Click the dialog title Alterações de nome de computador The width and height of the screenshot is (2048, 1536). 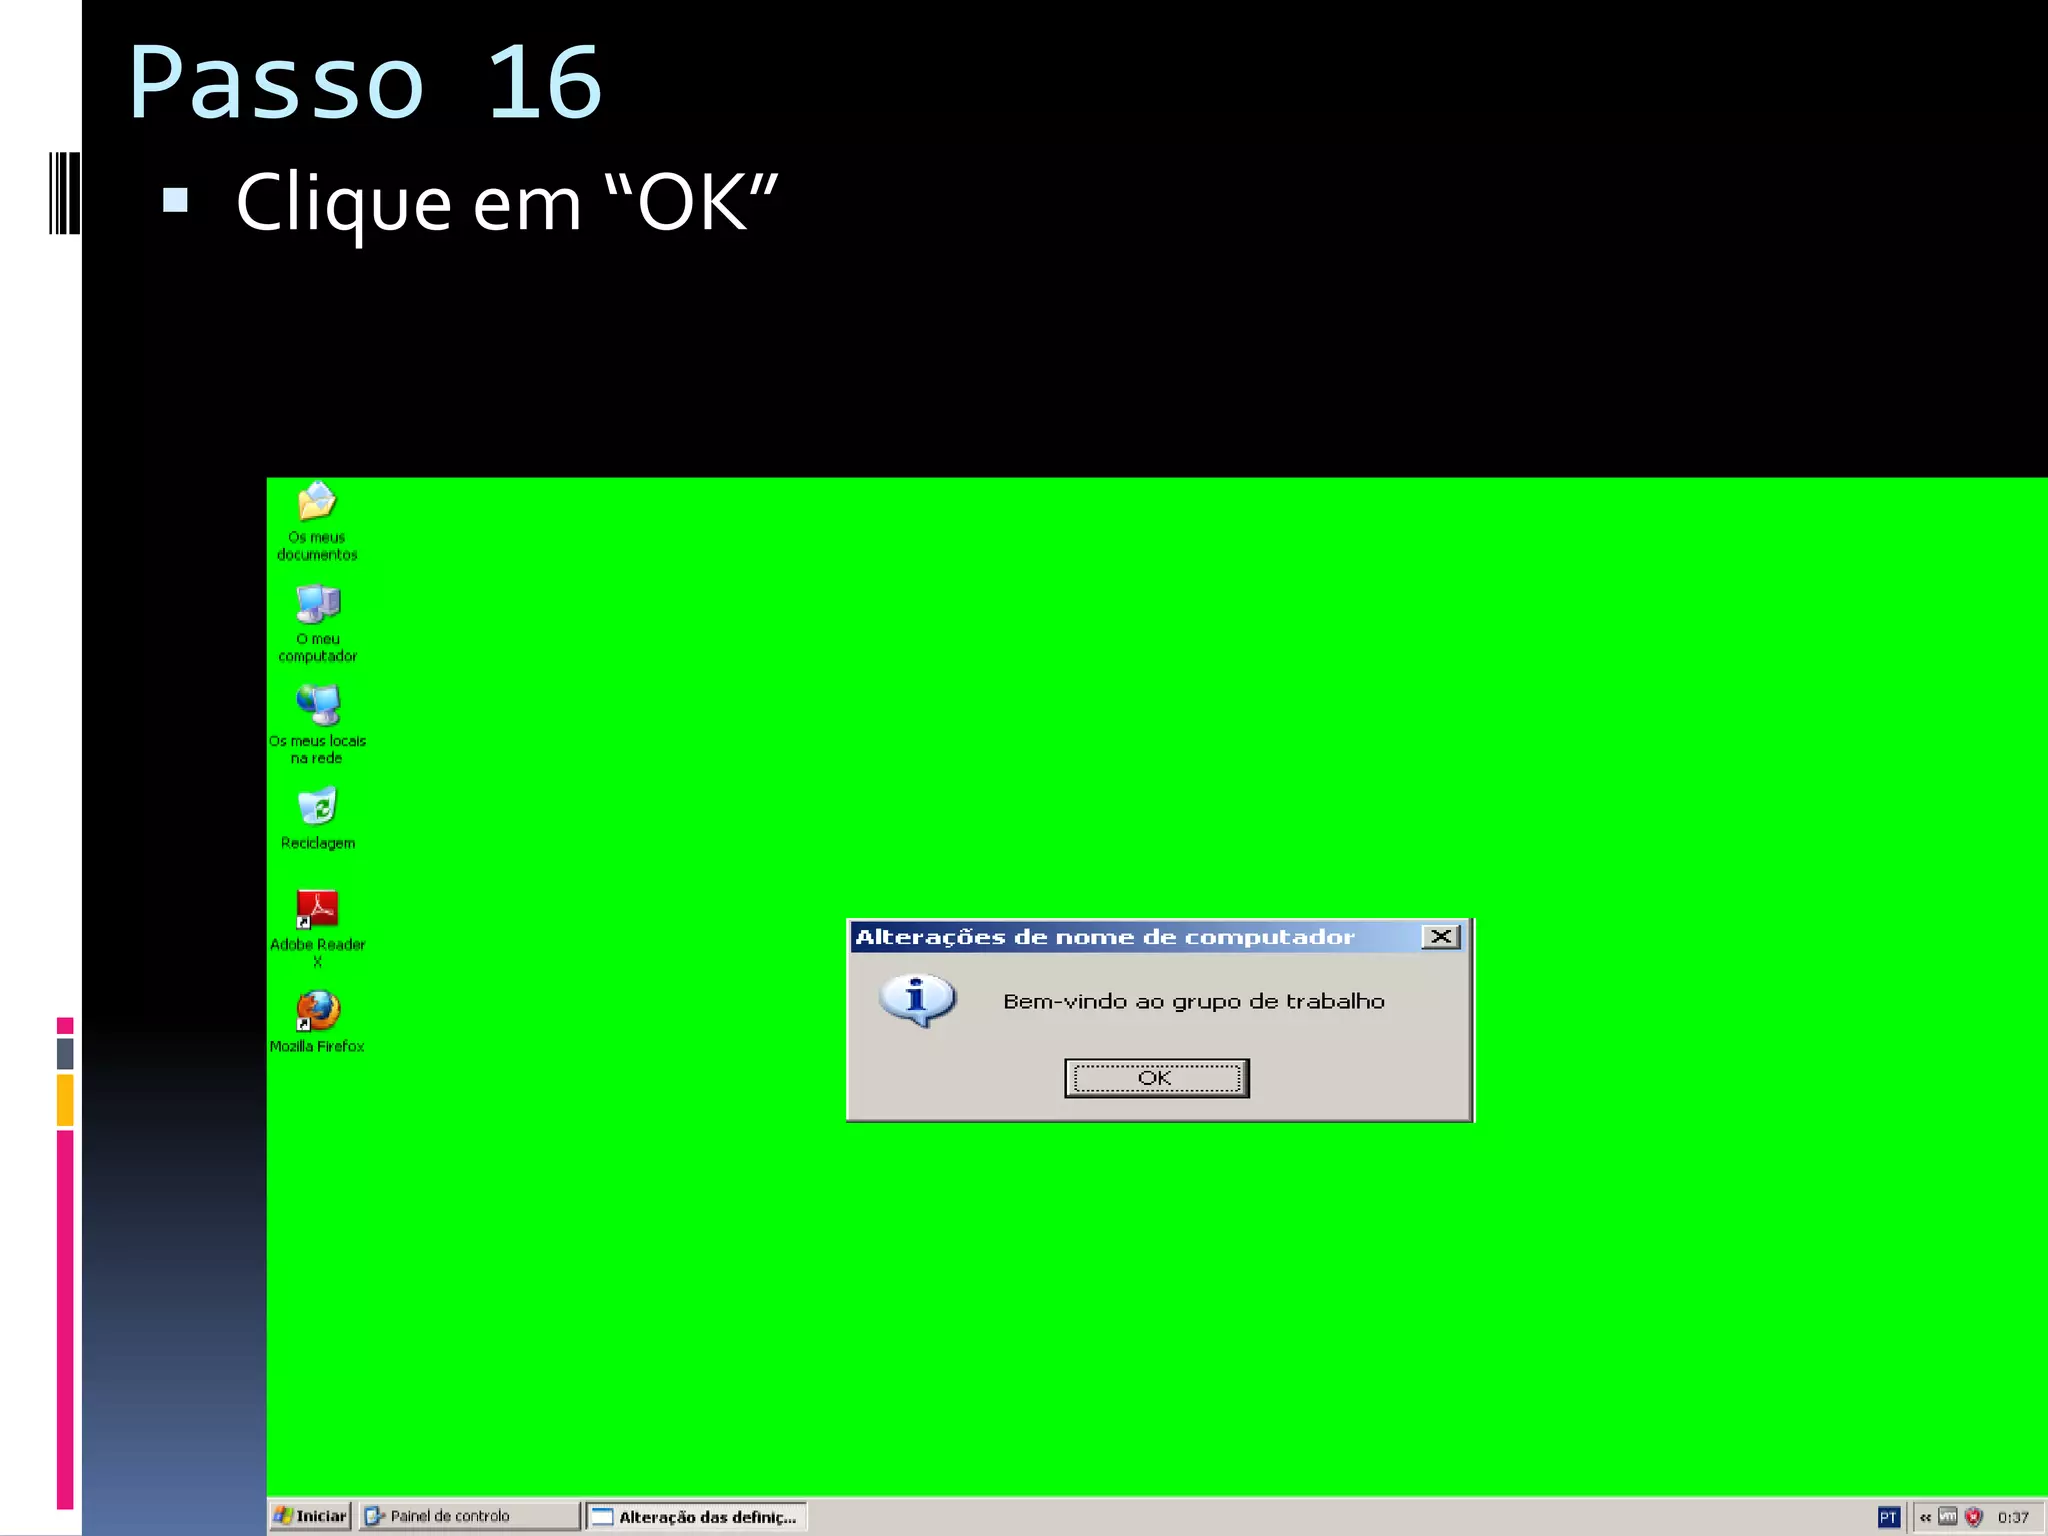(x=1104, y=937)
